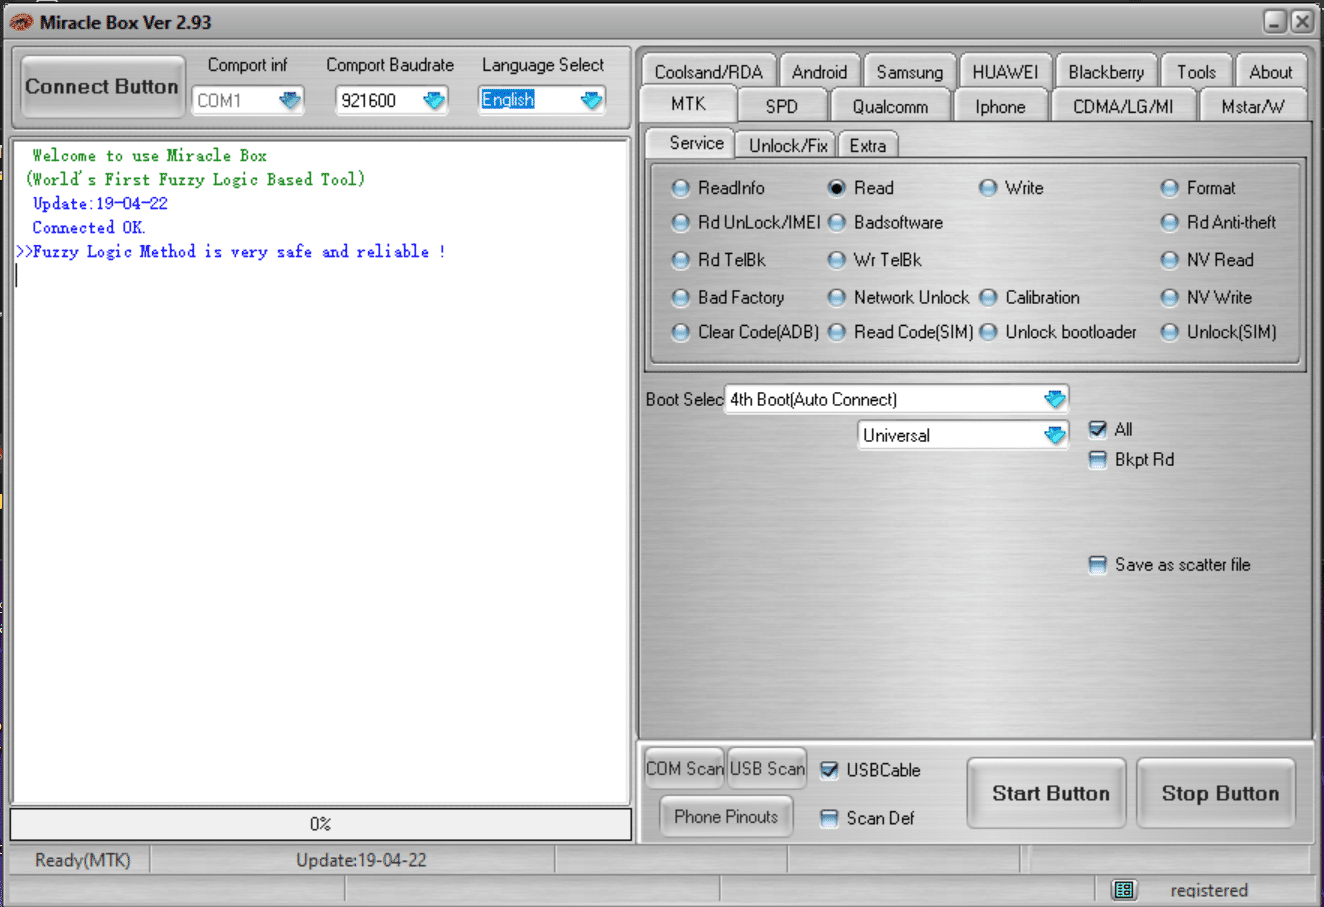Open the Boot Select 4th Boot dropdown
The width and height of the screenshot is (1324, 907).
[x=1054, y=399]
